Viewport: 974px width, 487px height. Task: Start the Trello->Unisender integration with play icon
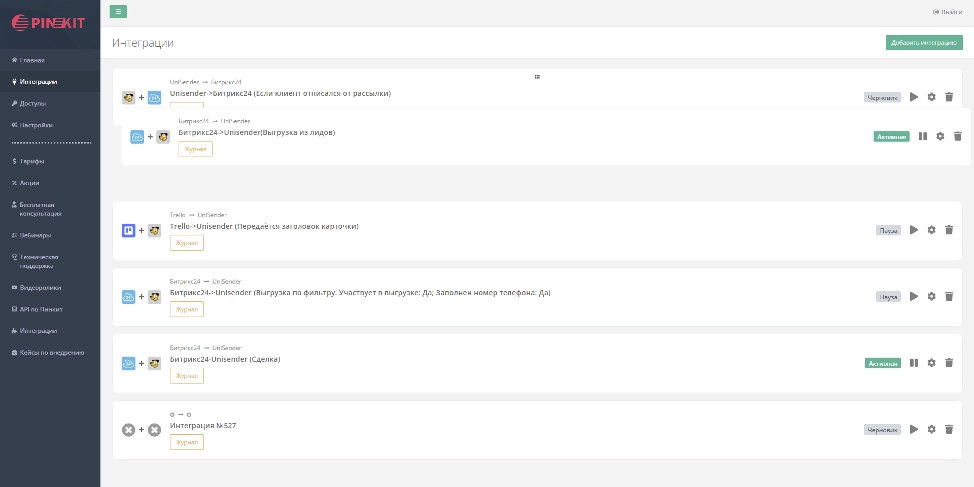913,230
